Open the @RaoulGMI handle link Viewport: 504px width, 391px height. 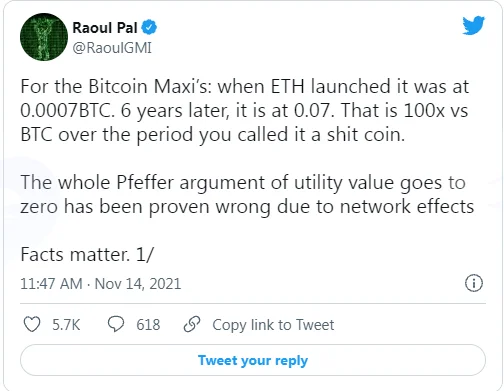point(112,48)
